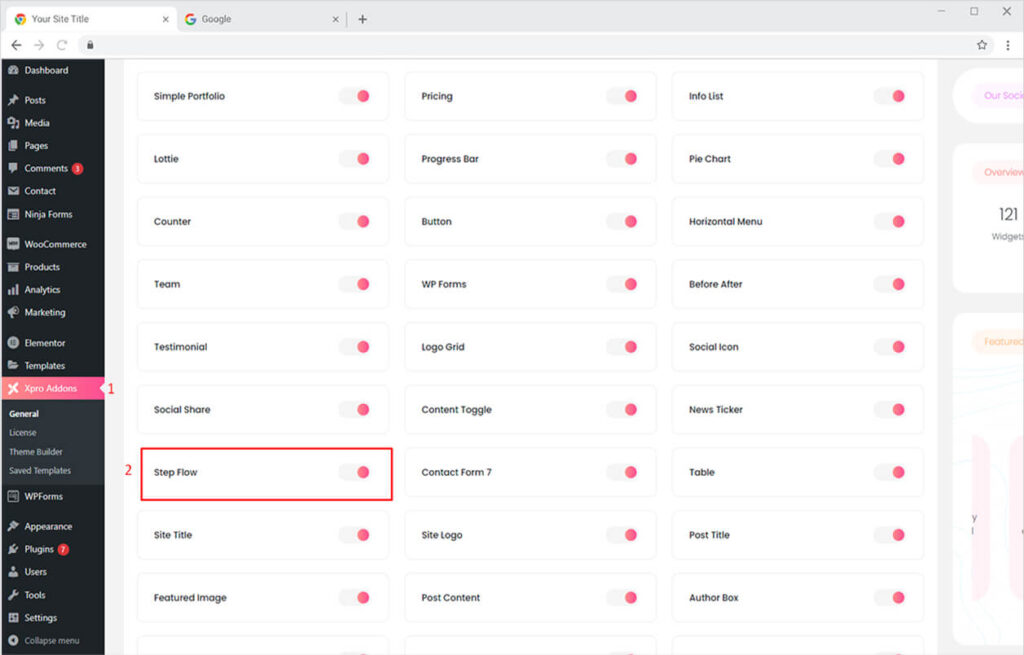This screenshot has height=655, width=1024.
Task: Switch off the Pie Chart widget
Action: tap(890, 159)
